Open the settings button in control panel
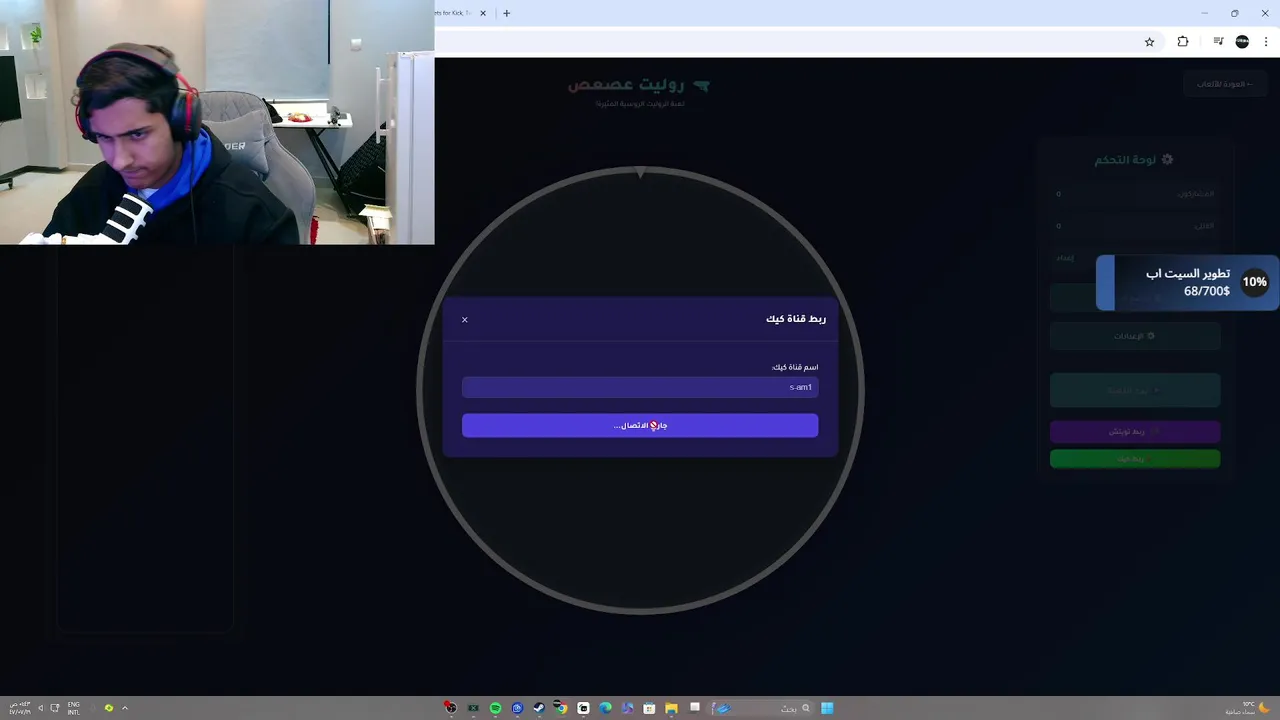The width and height of the screenshot is (1280, 720). click(x=1135, y=336)
